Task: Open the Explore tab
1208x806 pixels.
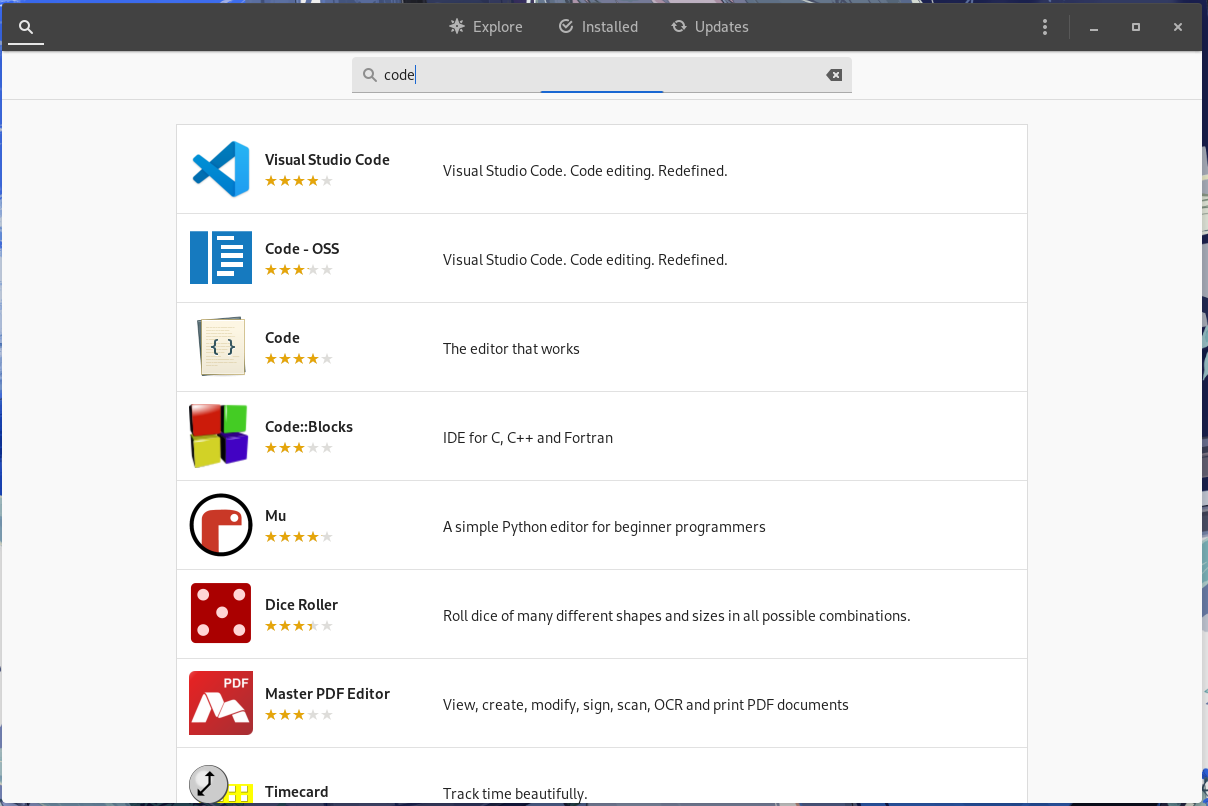Action: (486, 27)
